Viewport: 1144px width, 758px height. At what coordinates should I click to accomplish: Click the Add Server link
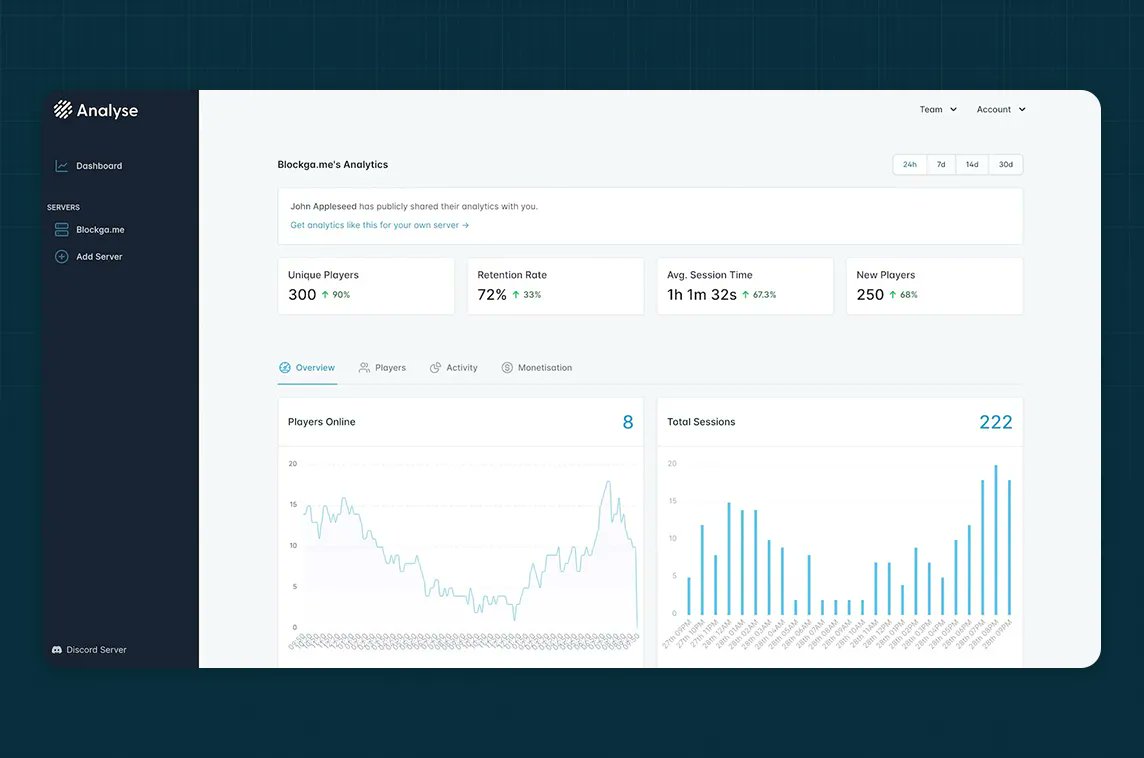(89, 257)
